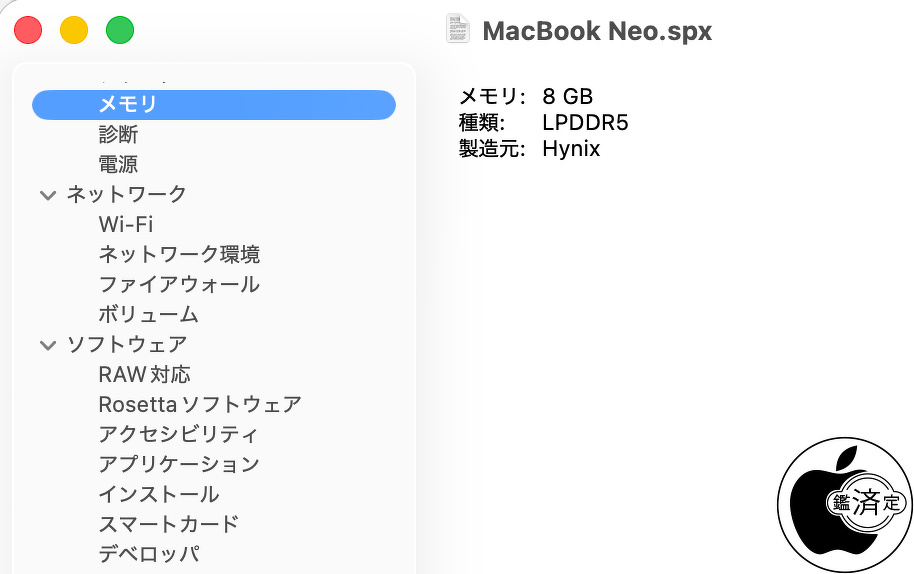The height and width of the screenshot is (574, 914).
Task: Collapse the ネットワーク section chevron
Action: pyautogui.click(x=47, y=195)
